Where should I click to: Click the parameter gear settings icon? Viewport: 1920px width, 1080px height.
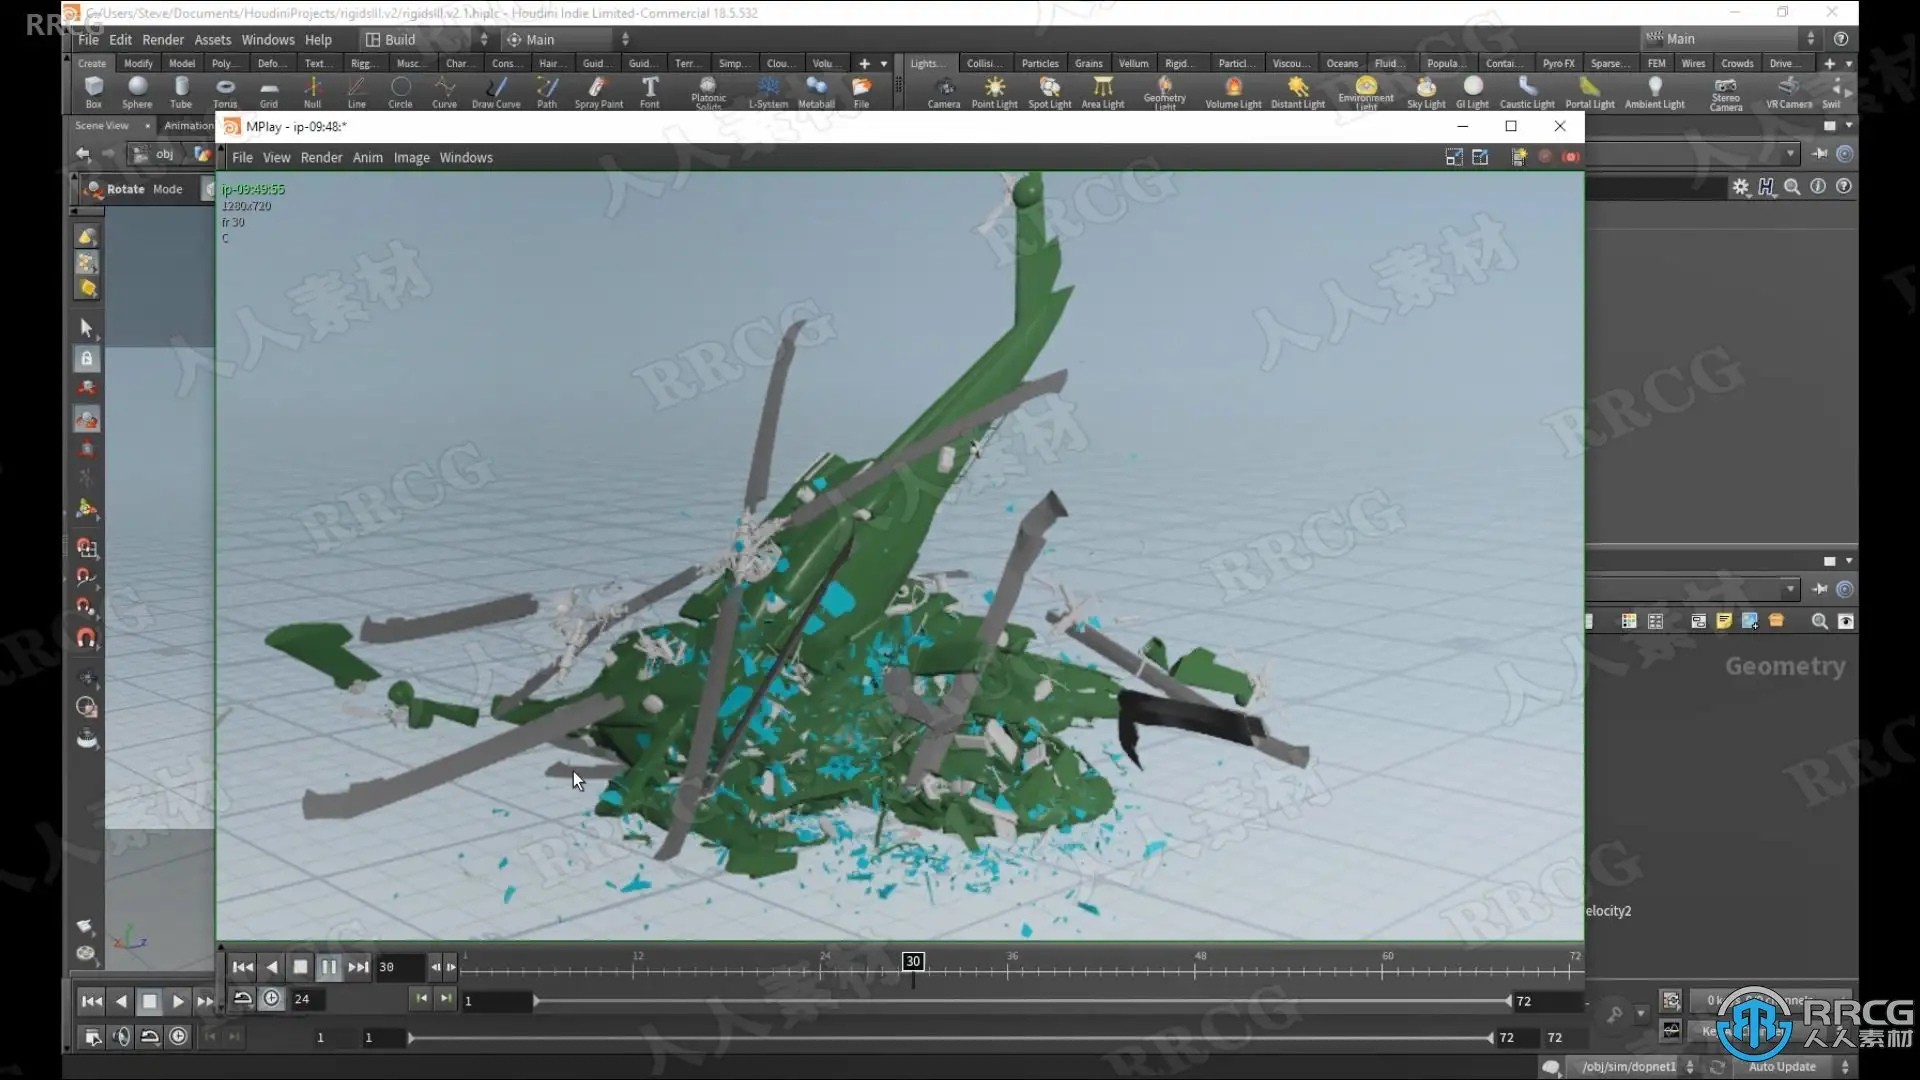1741,187
